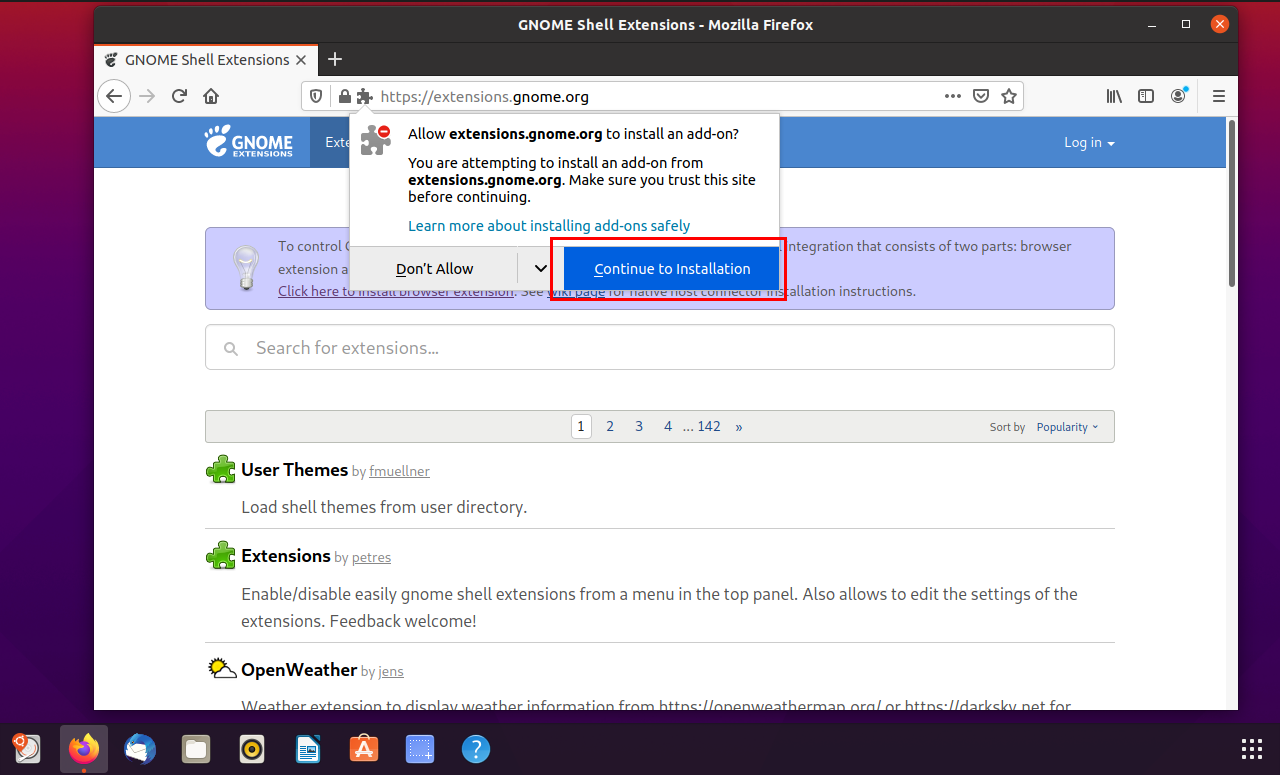Open the Firefox home page
Screen dimensions: 1280x775
click(211, 96)
